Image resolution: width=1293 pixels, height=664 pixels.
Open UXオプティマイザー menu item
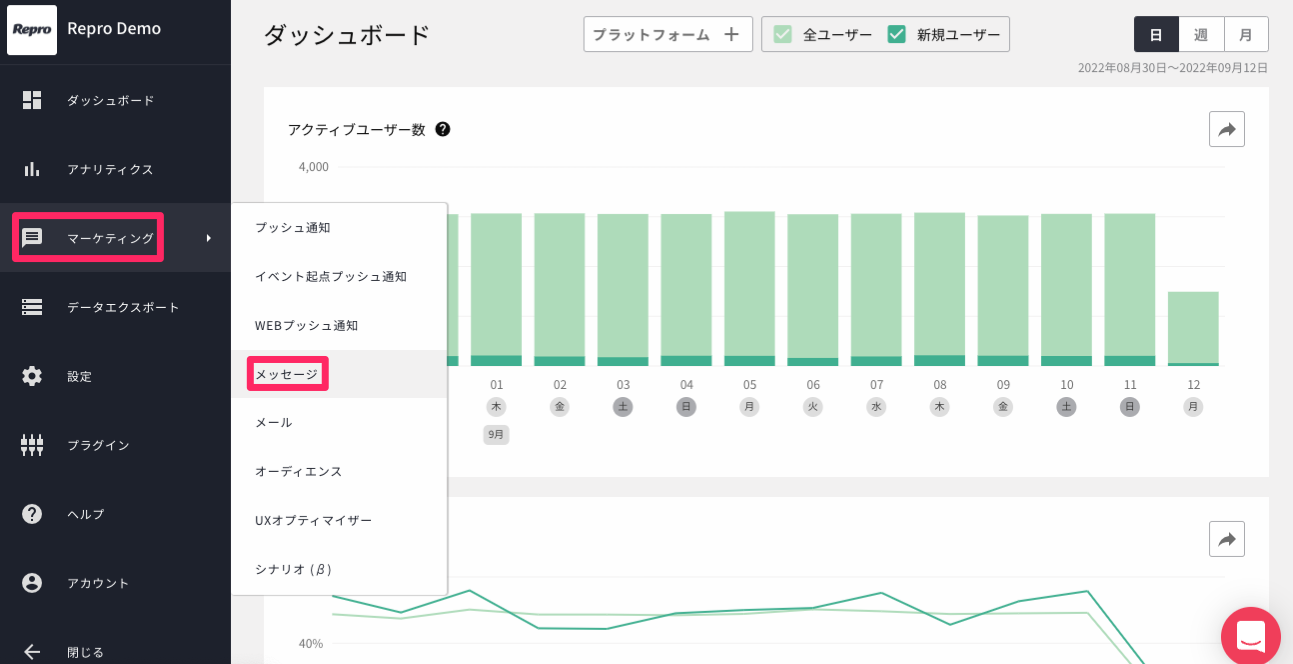pos(339,521)
